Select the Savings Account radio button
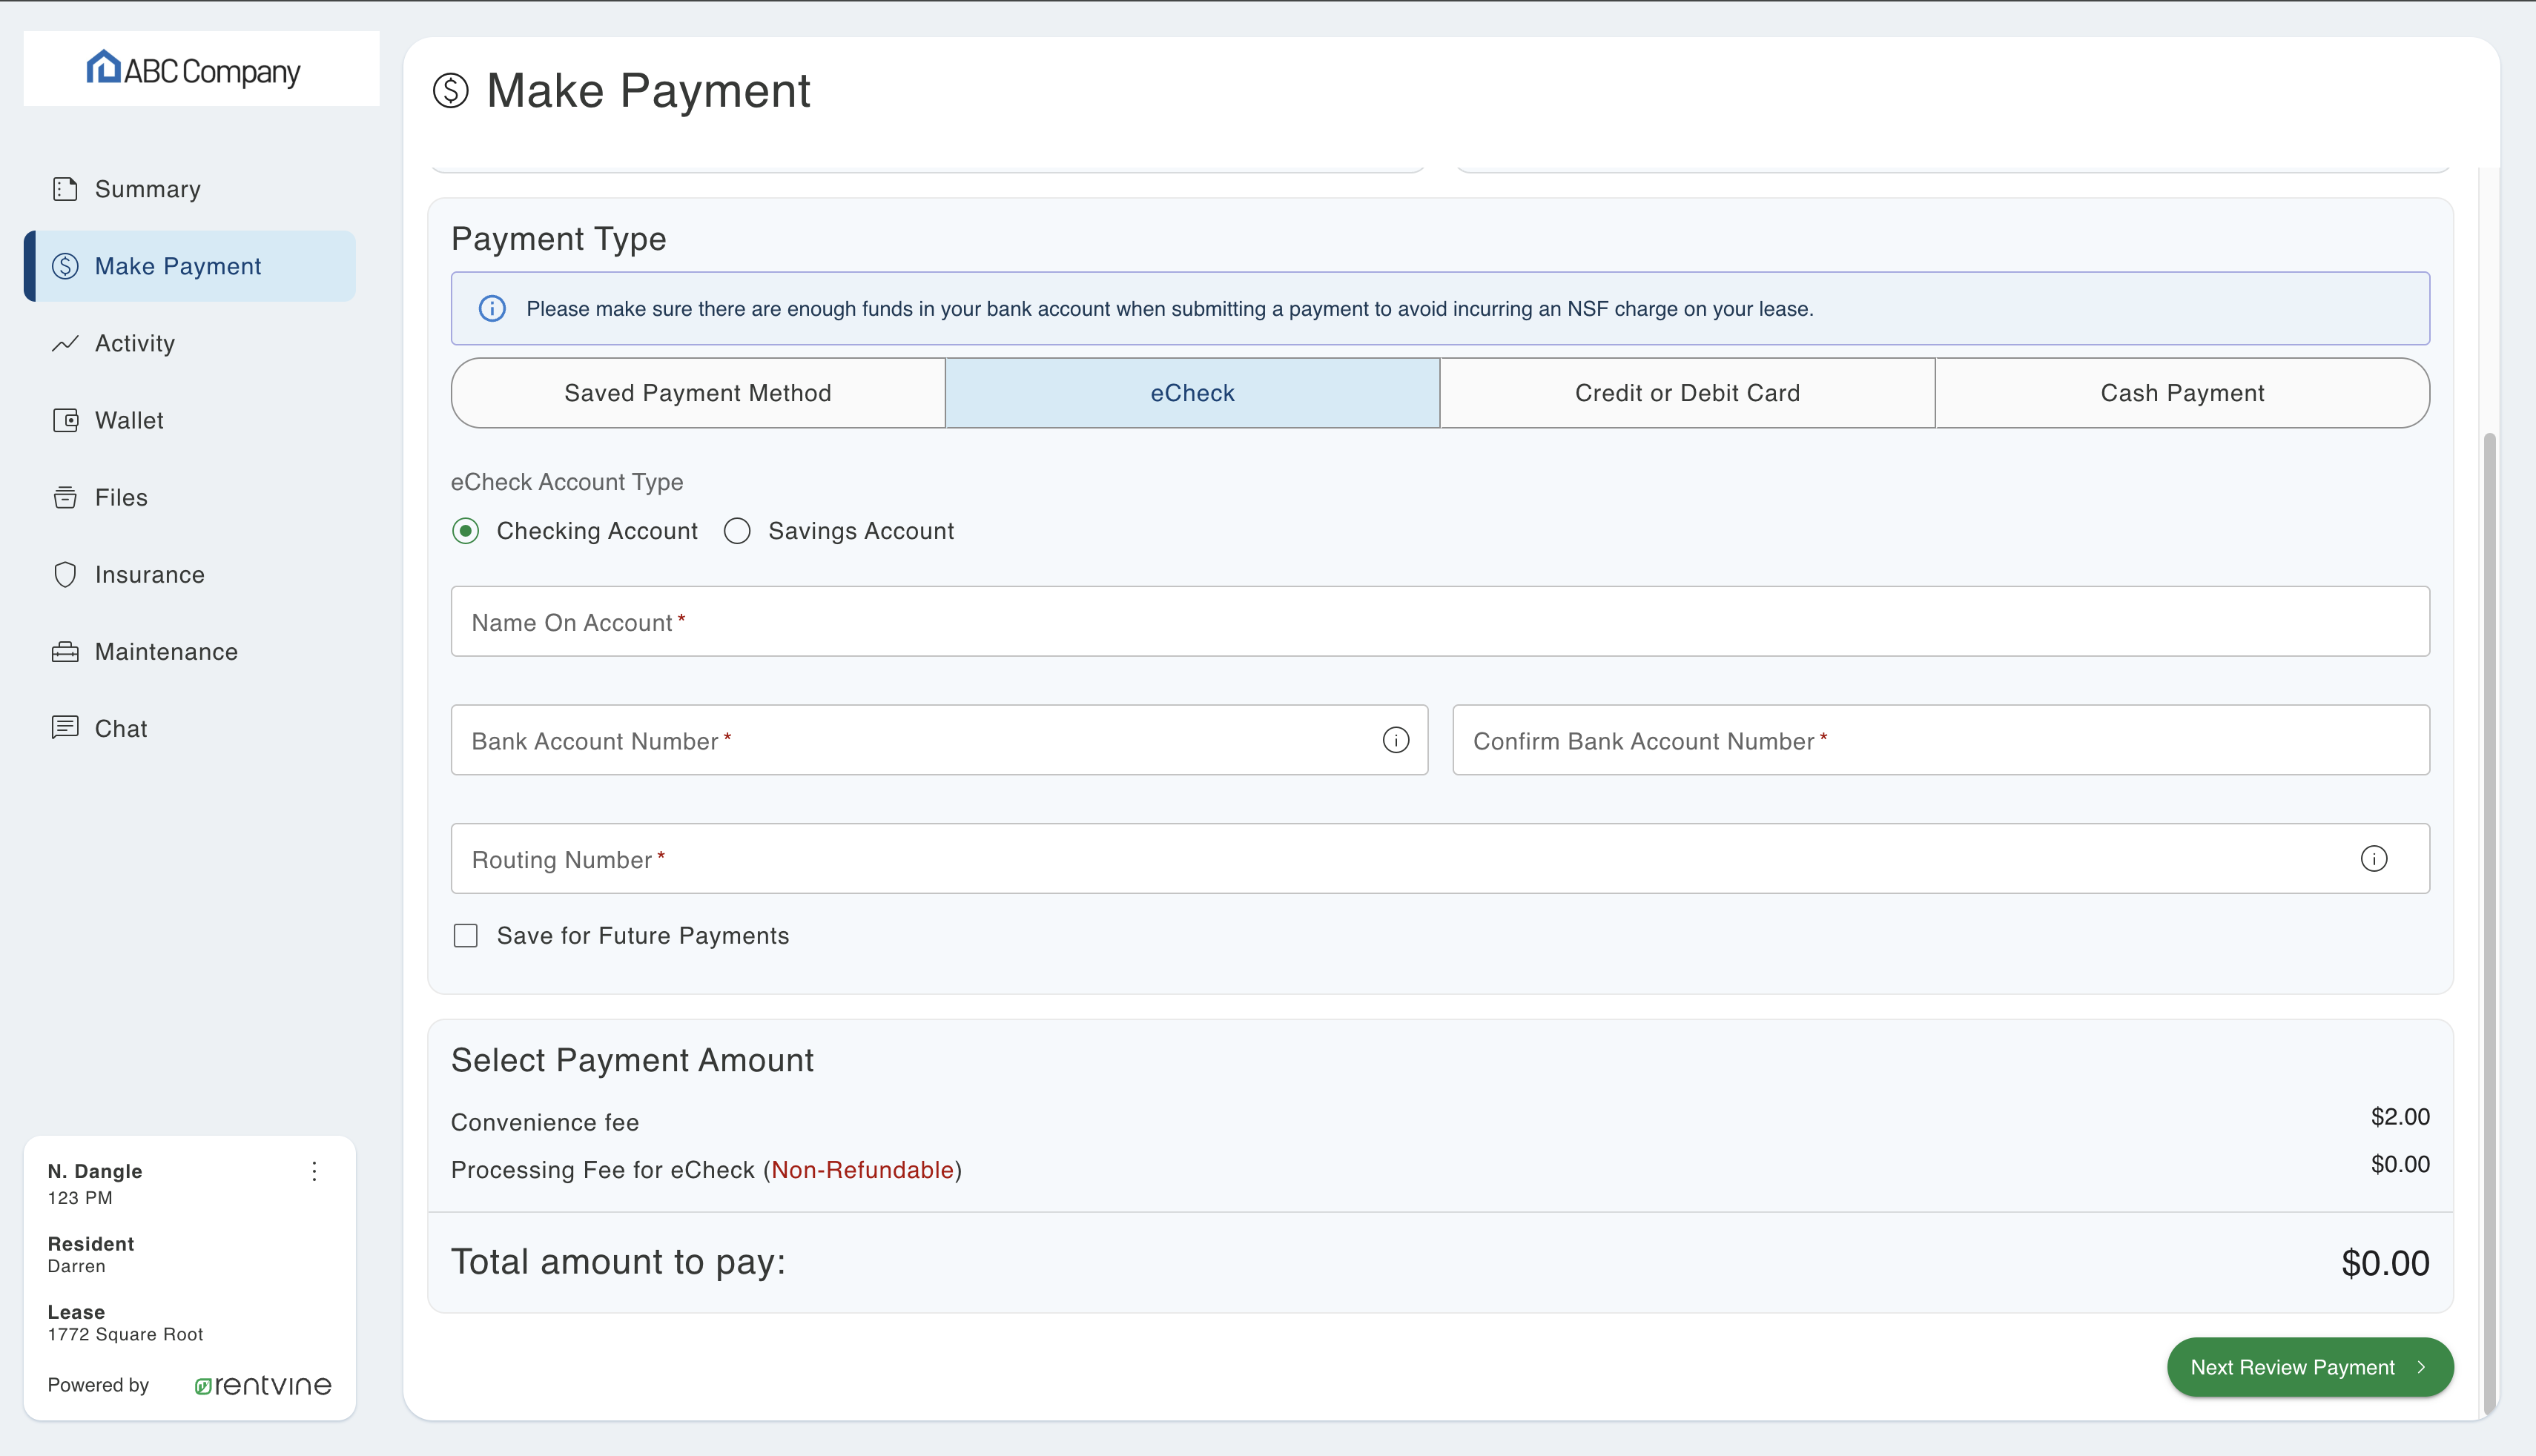 [737, 531]
